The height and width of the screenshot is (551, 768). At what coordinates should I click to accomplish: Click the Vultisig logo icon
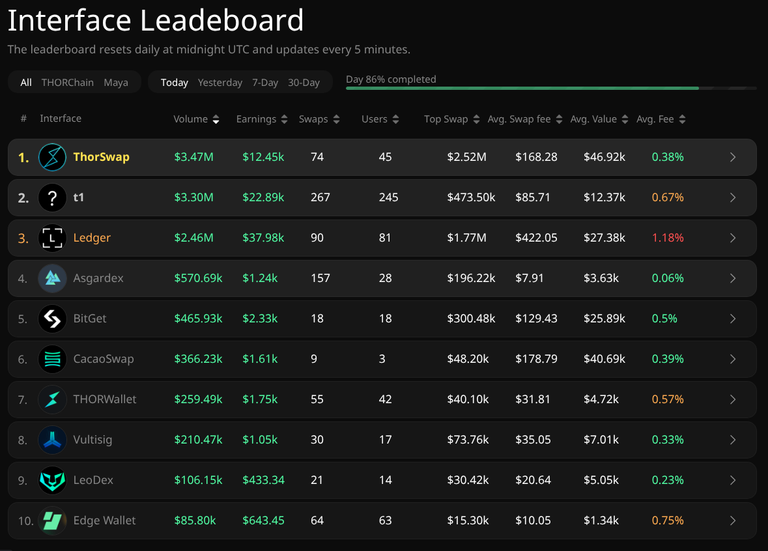tap(52, 440)
